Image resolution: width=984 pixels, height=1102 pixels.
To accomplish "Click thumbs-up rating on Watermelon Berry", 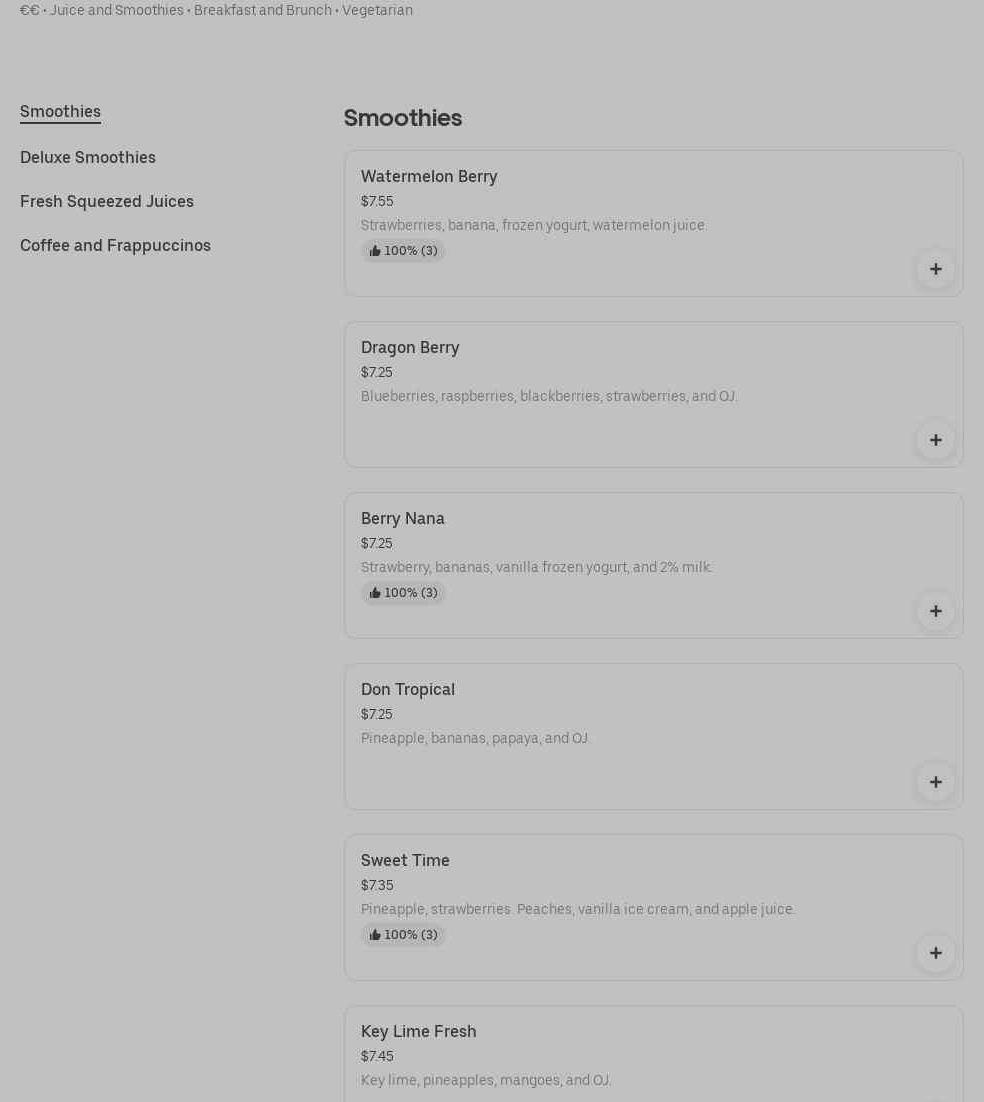I will point(403,251).
